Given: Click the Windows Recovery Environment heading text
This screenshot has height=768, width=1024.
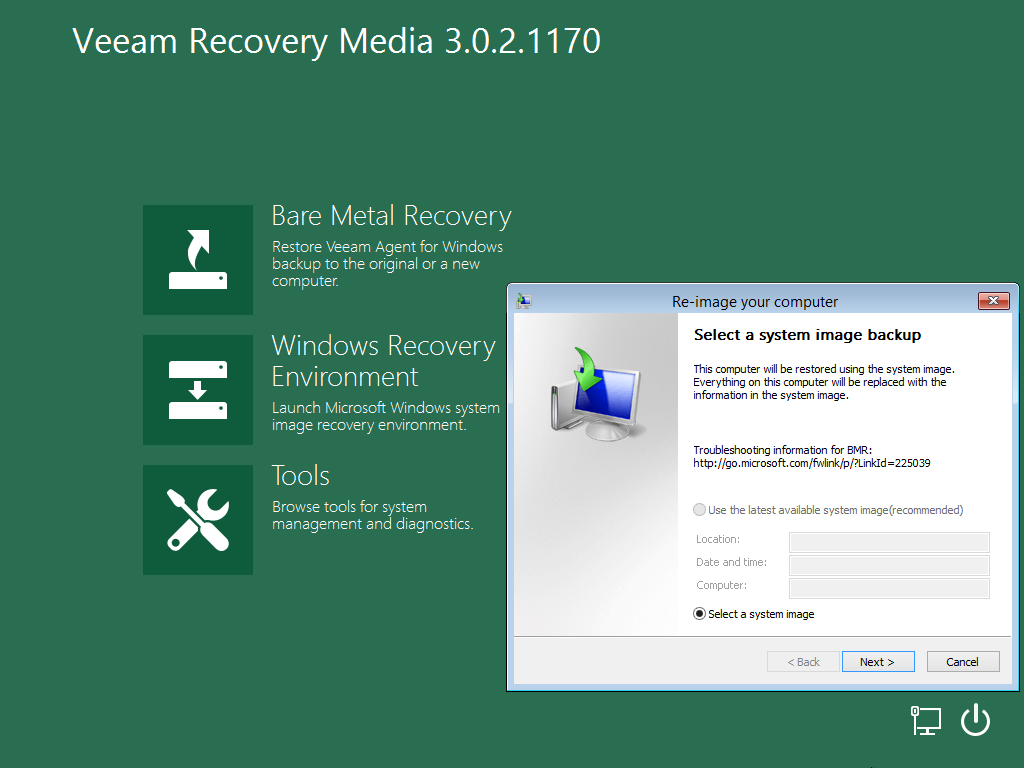Looking at the screenshot, I should point(384,361).
